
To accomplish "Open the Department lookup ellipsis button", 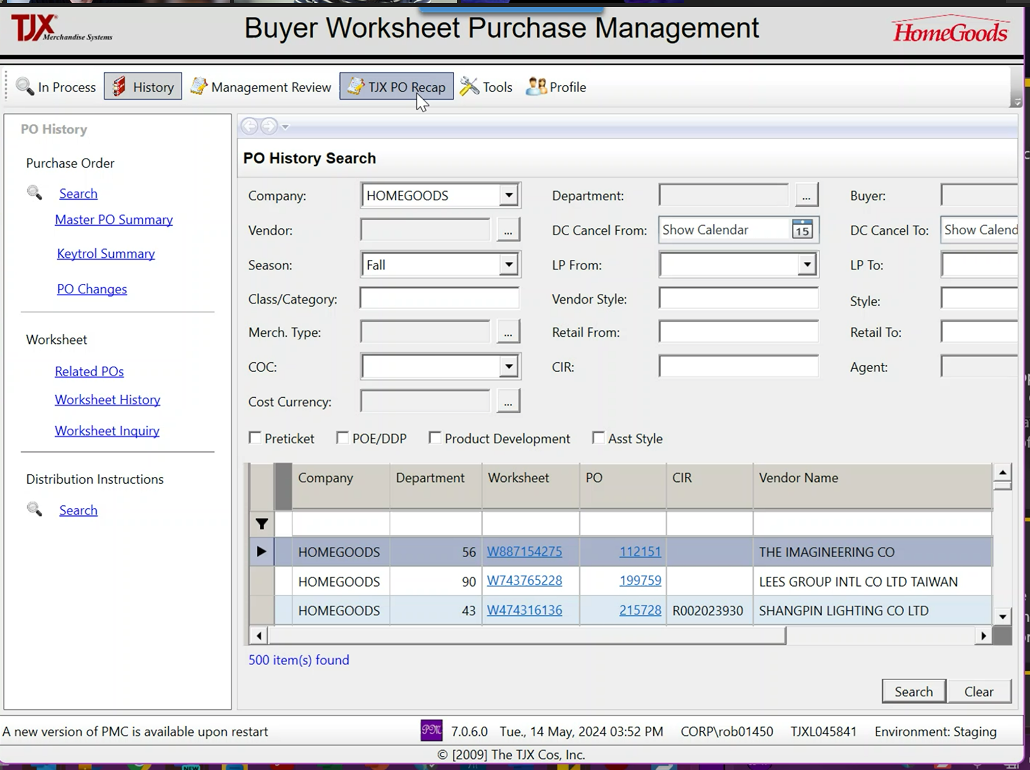I will pos(806,195).
